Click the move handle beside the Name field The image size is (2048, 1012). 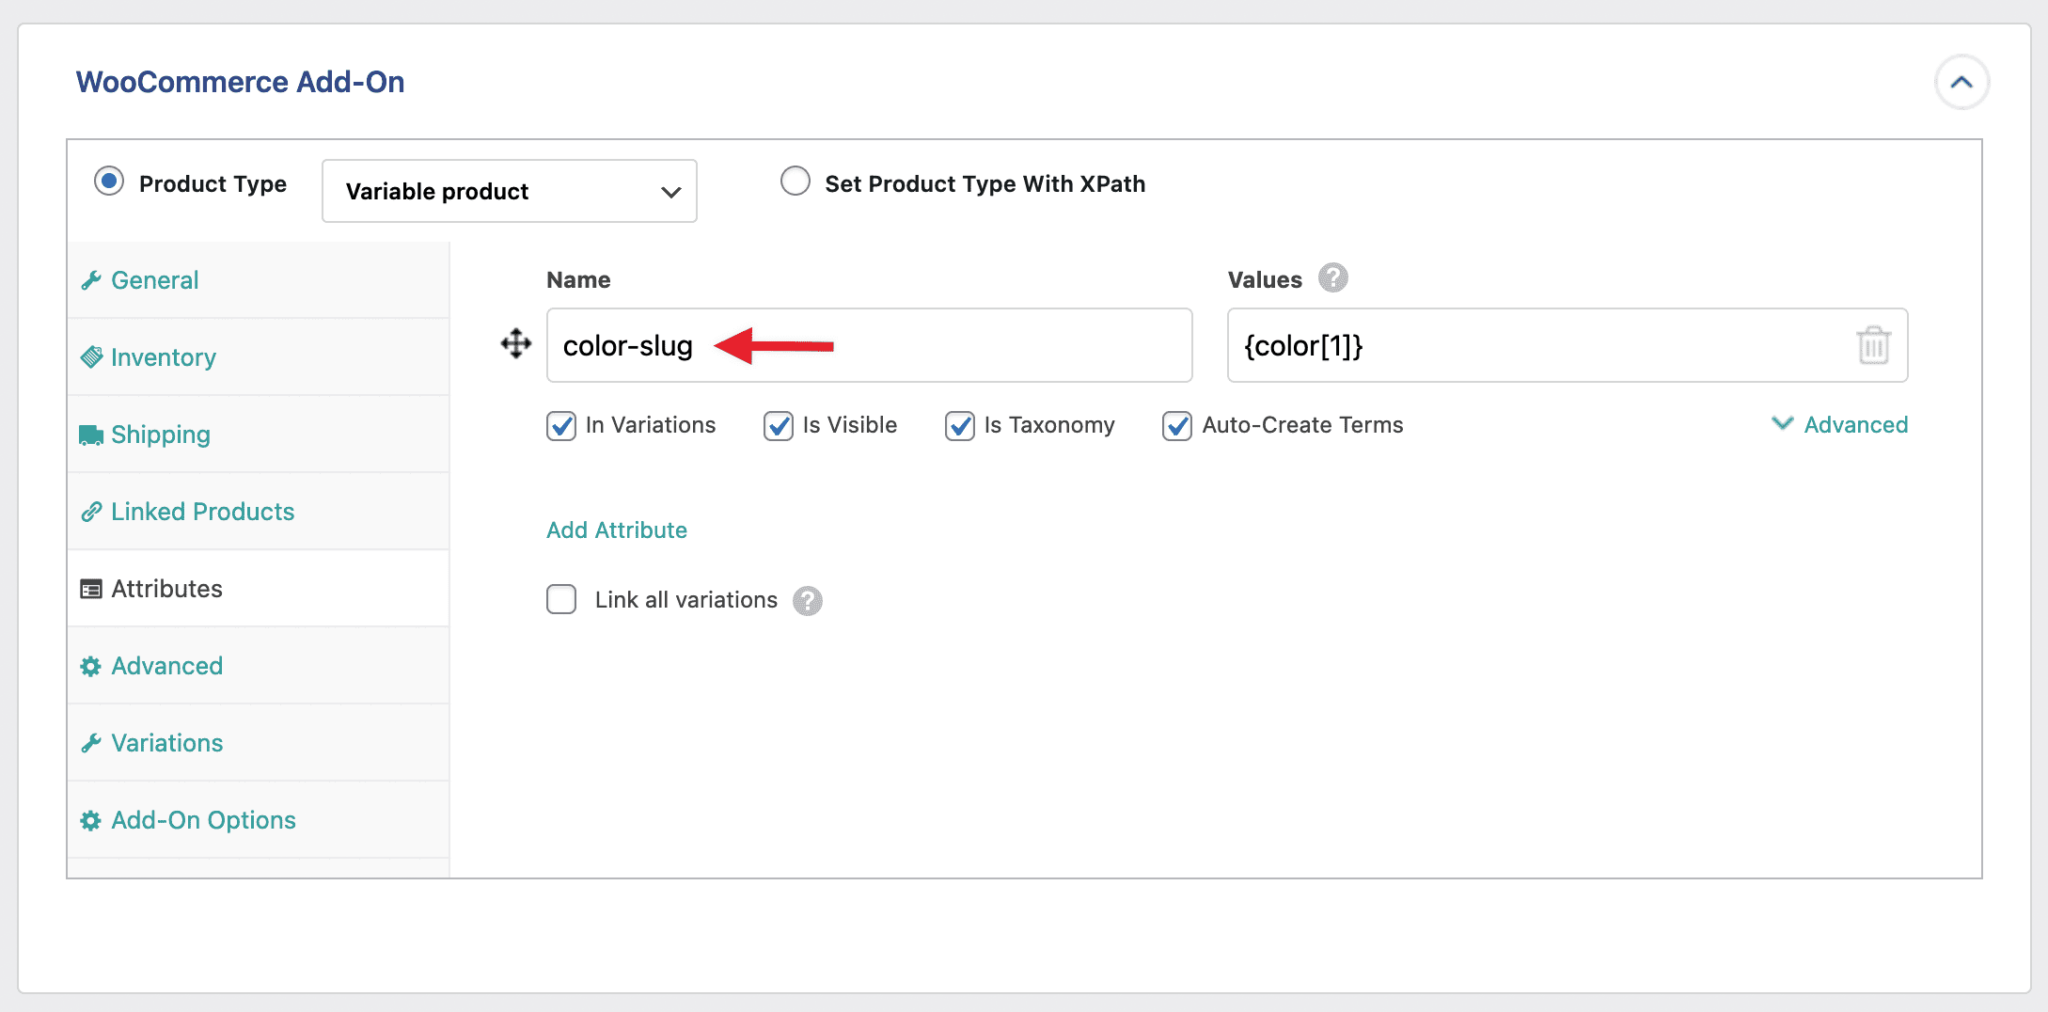coord(516,345)
